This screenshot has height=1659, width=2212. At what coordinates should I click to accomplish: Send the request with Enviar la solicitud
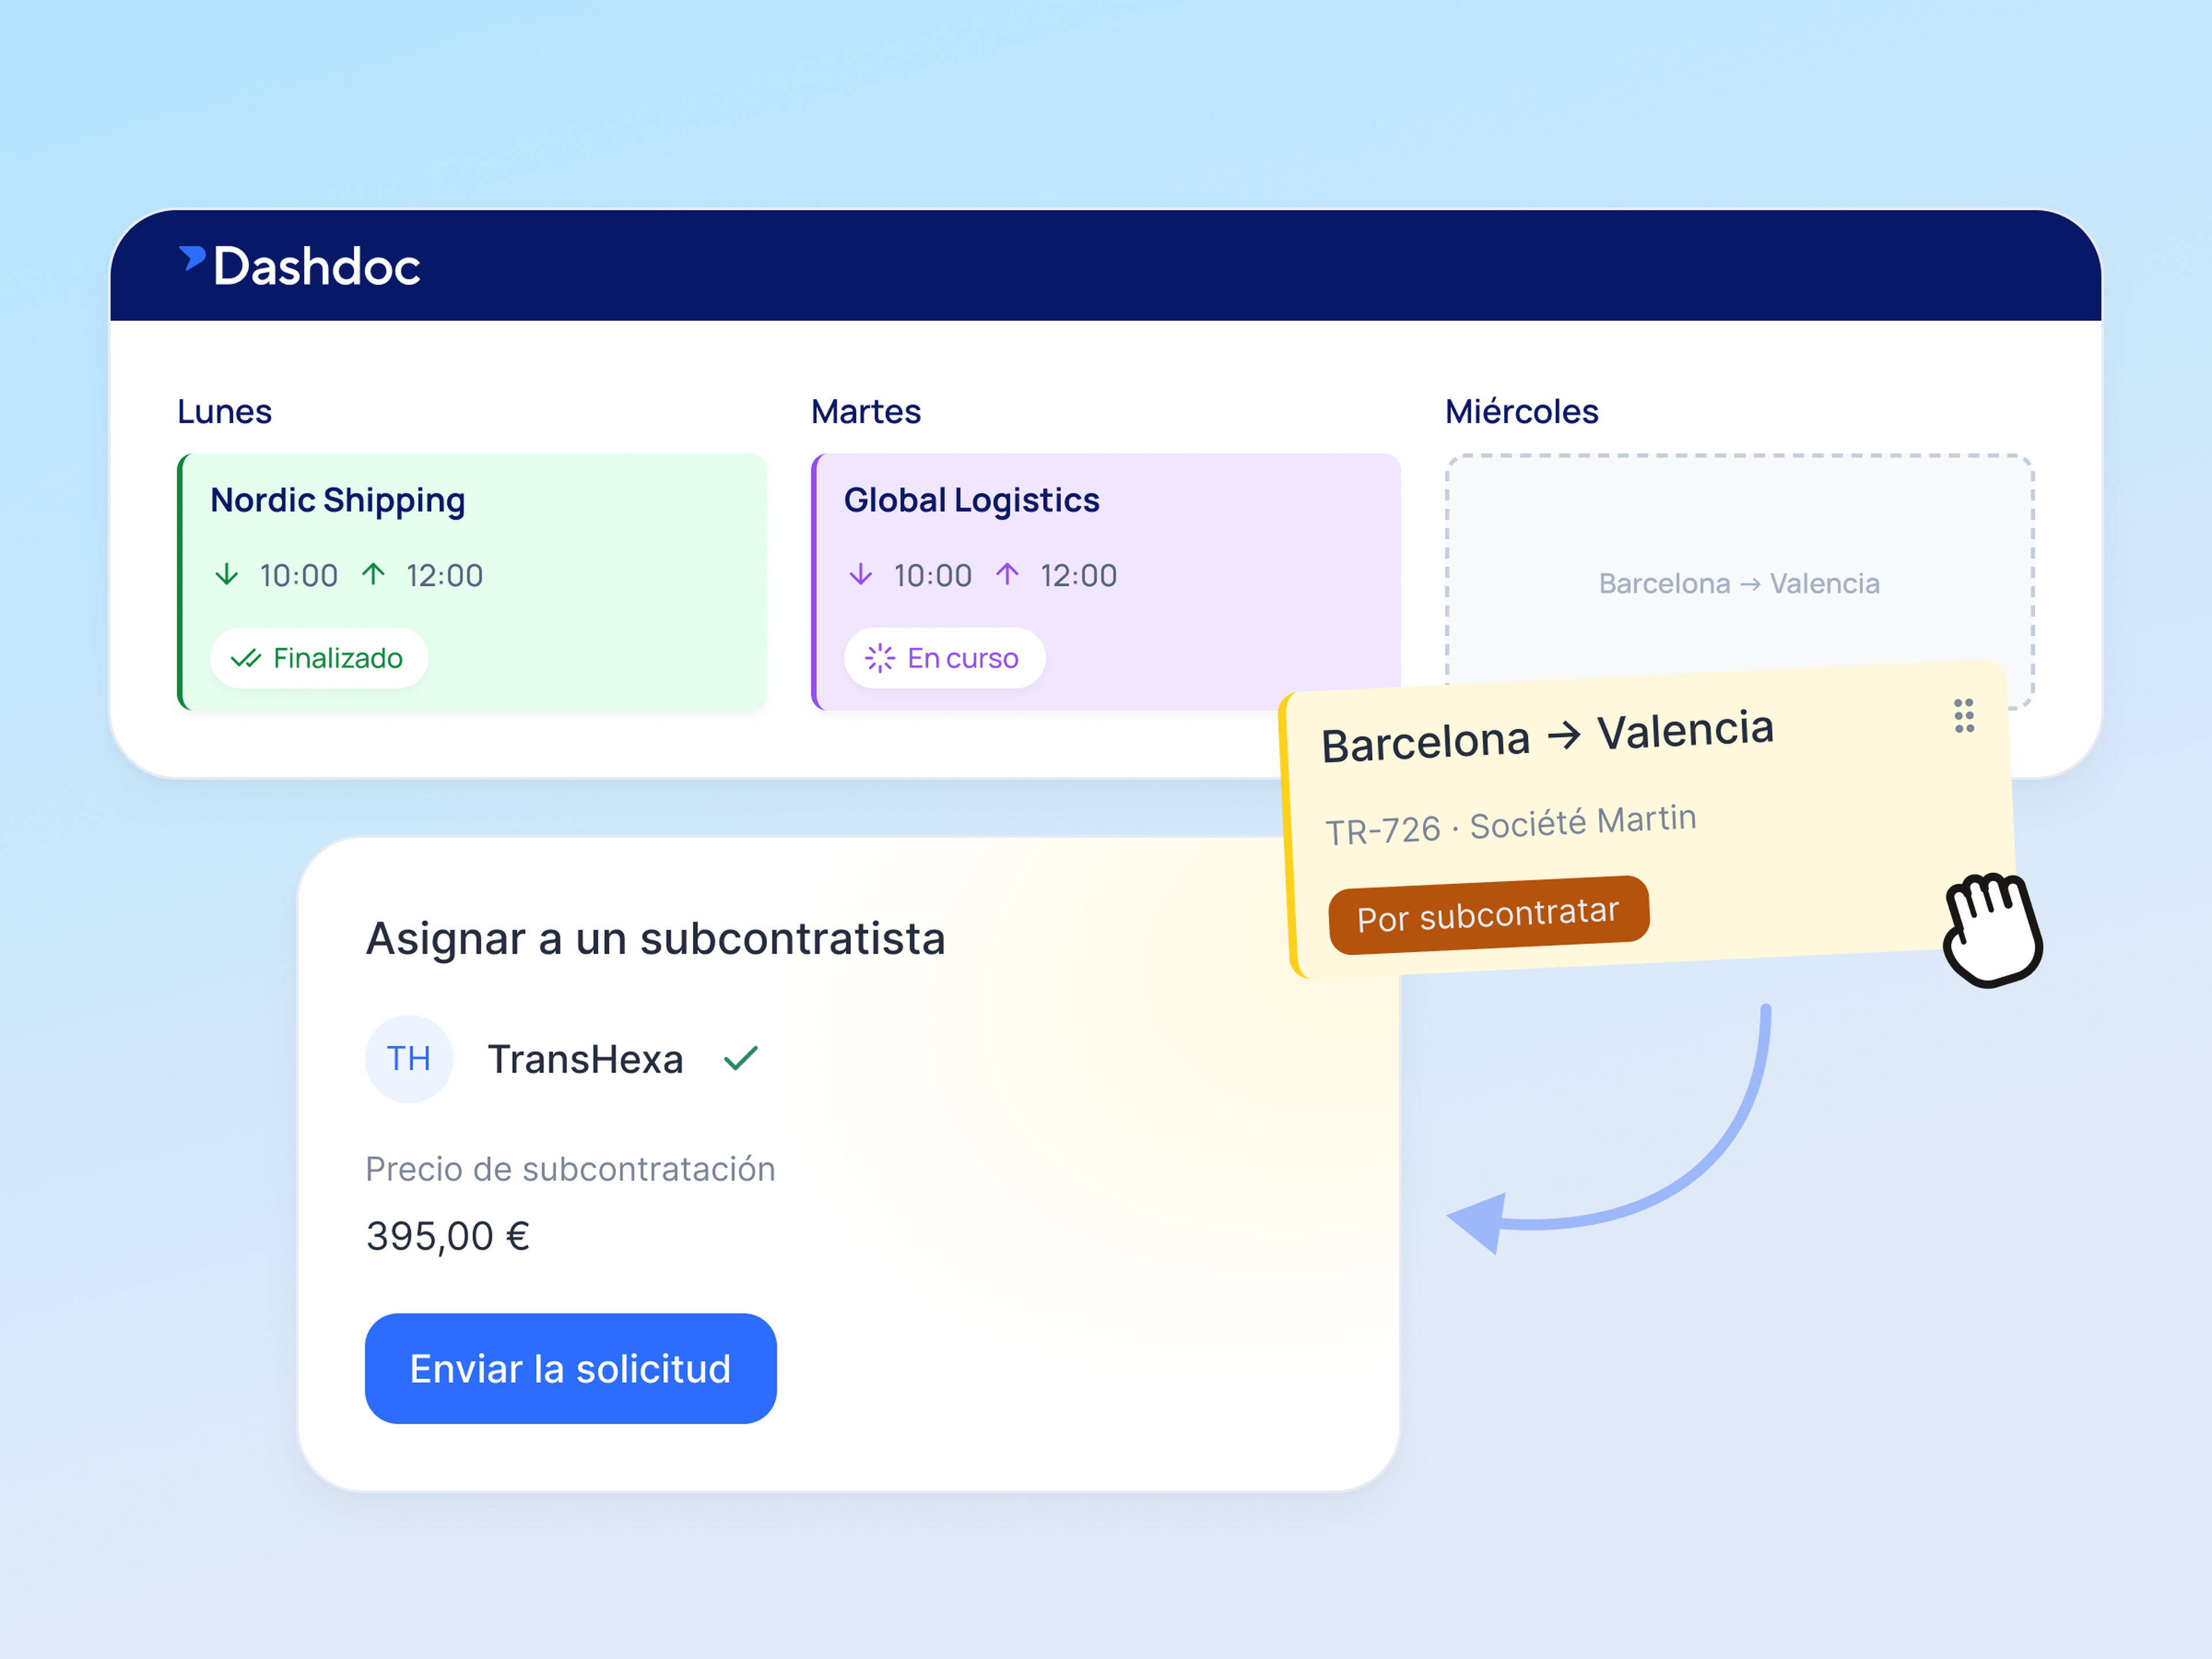[570, 1368]
